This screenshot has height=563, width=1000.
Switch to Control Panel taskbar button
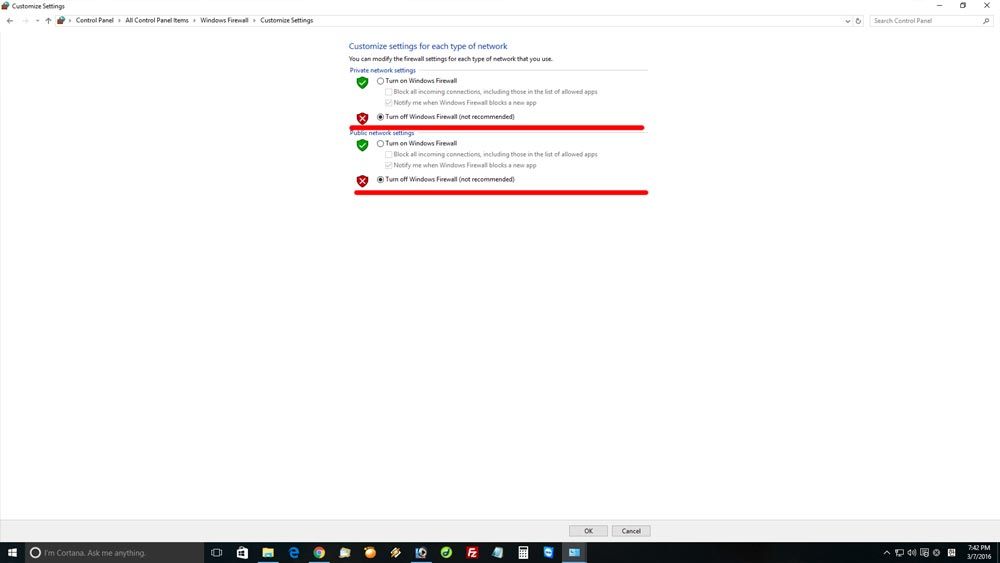pyautogui.click(x=574, y=552)
